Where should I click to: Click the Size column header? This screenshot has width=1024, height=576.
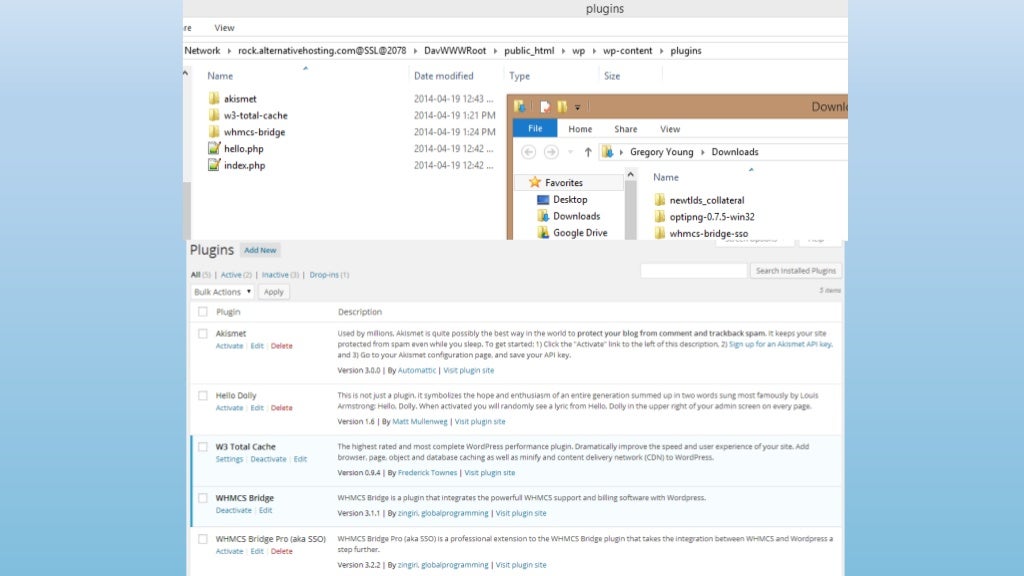(612, 76)
